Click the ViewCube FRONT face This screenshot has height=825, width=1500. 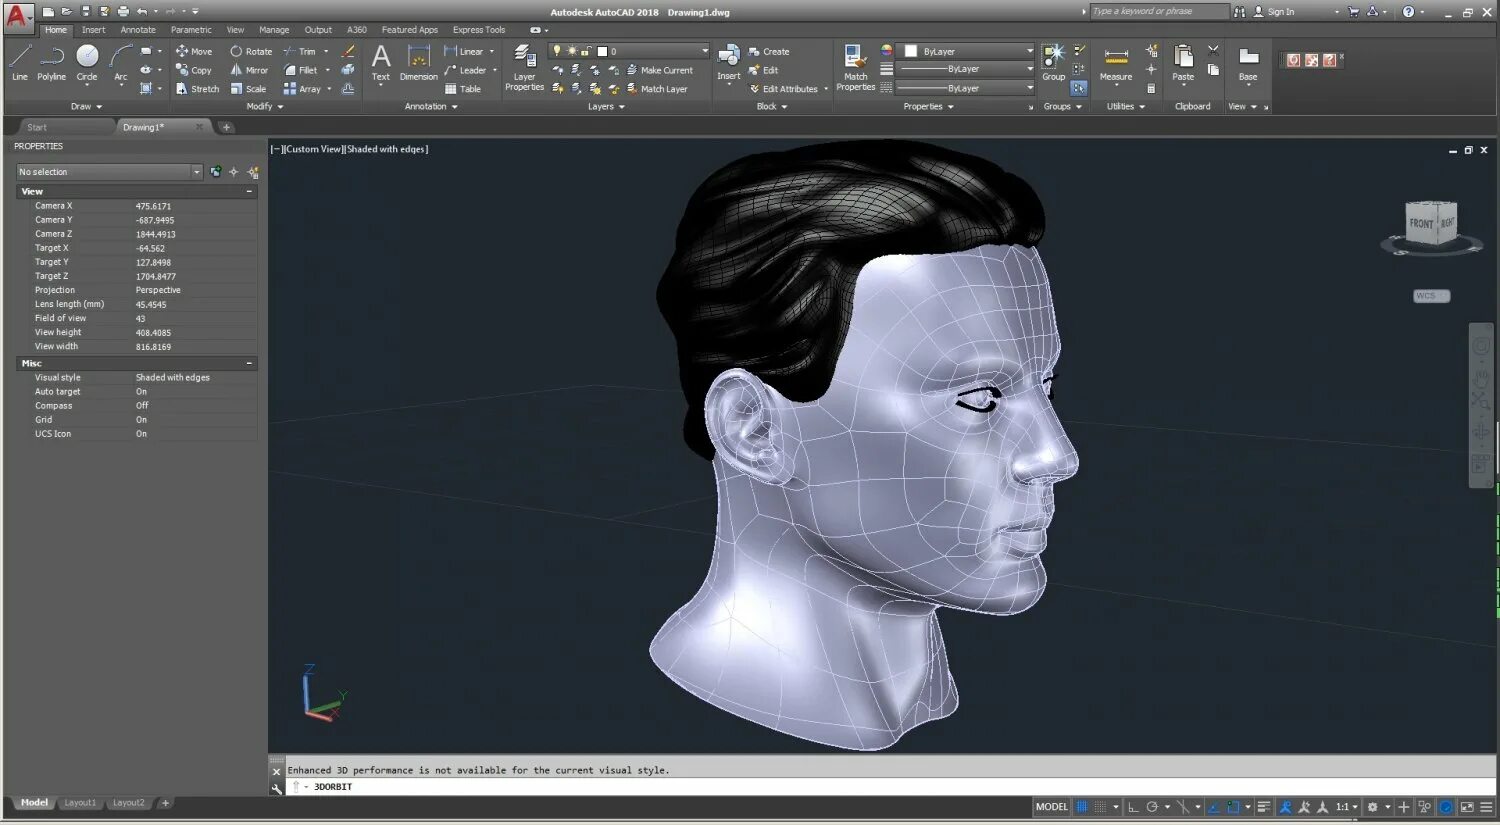(x=1421, y=223)
